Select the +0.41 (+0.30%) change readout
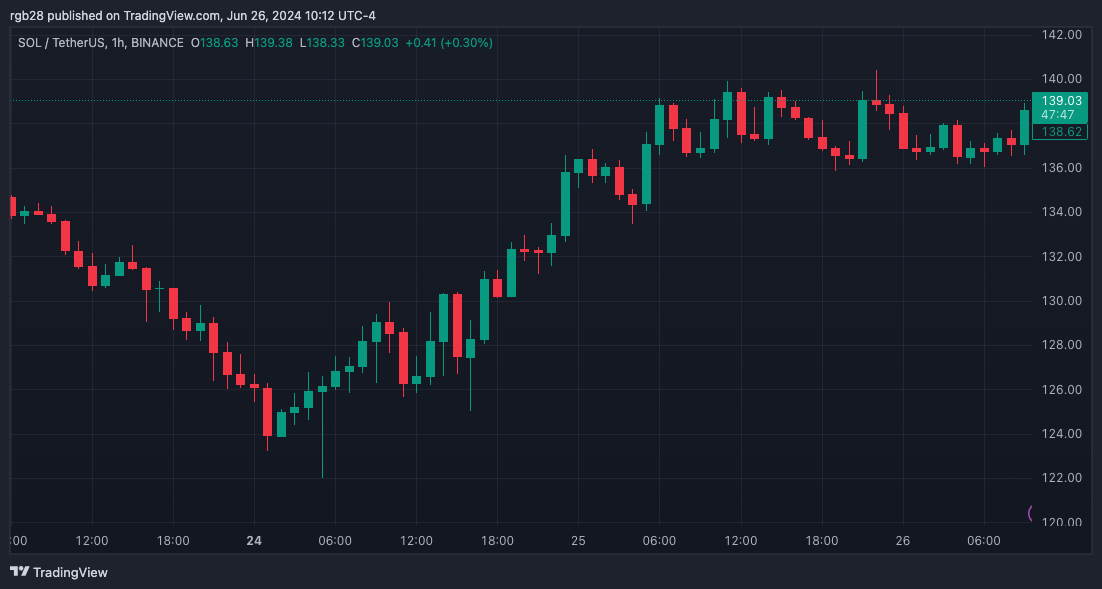The width and height of the screenshot is (1102, 589). point(449,43)
